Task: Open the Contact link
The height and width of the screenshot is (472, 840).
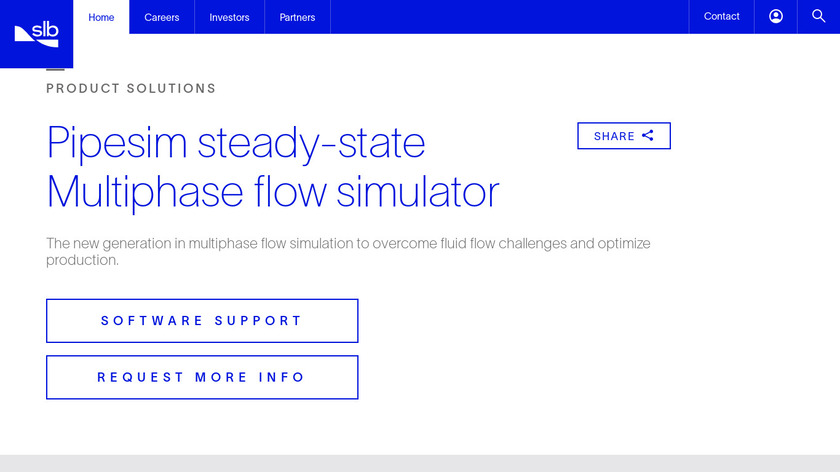Action: pyautogui.click(x=722, y=17)
